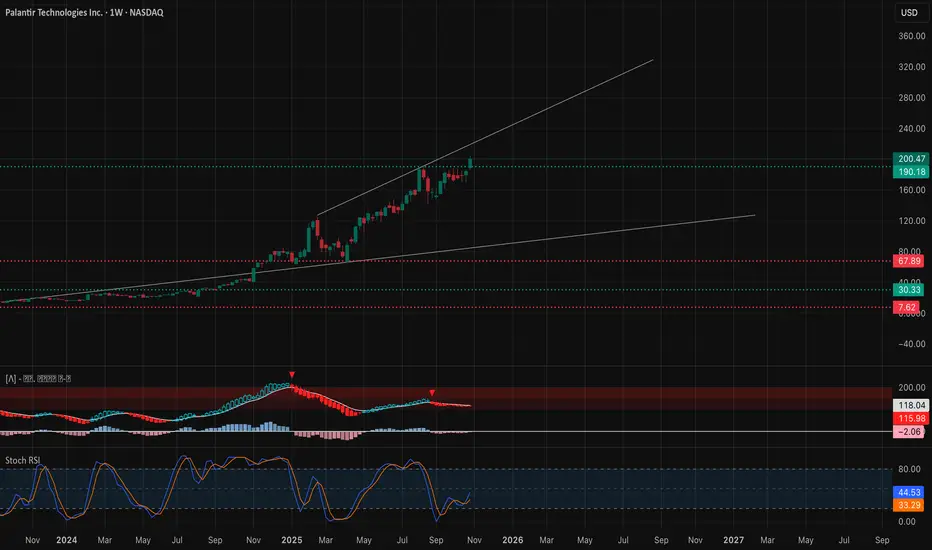Select the Palantir Technologies Inc. chart title

point(84,12)
